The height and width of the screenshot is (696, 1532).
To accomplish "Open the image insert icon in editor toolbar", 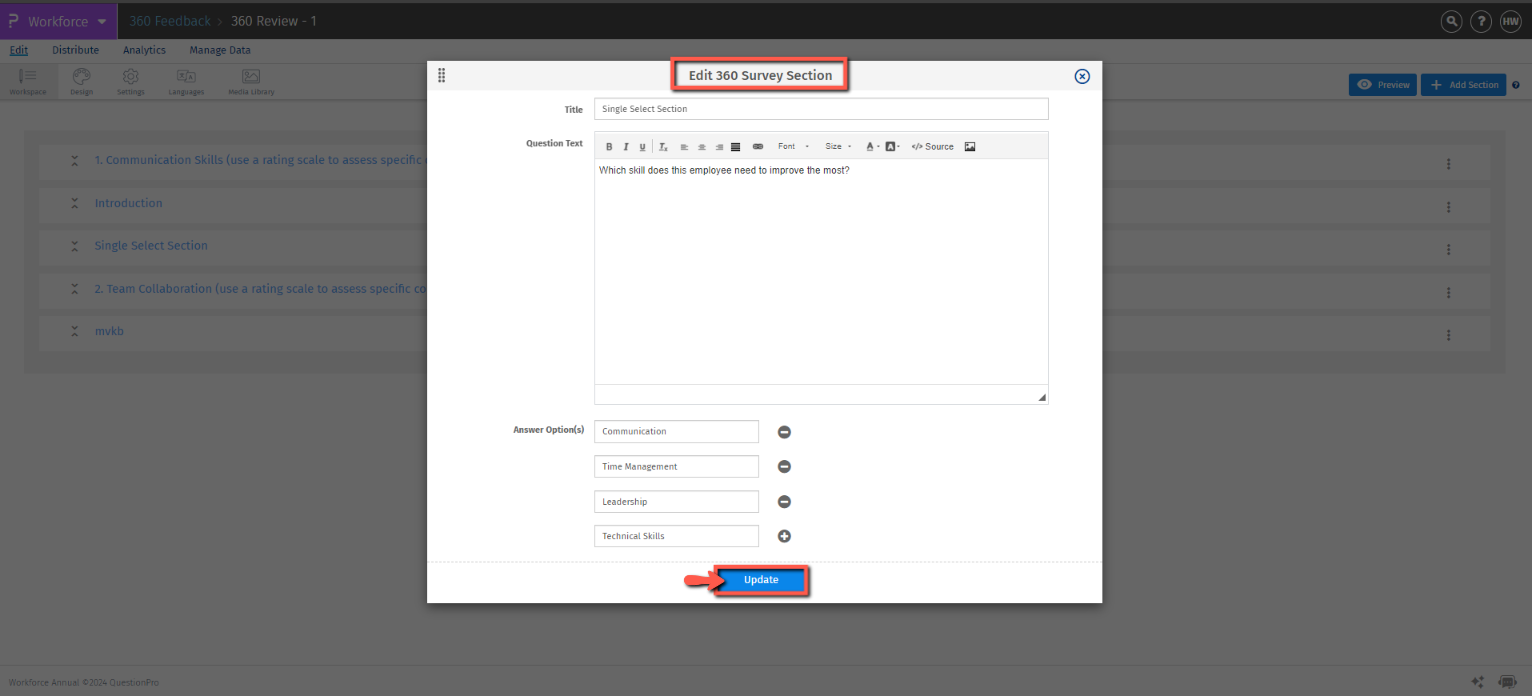I will [x=970, y=146].
